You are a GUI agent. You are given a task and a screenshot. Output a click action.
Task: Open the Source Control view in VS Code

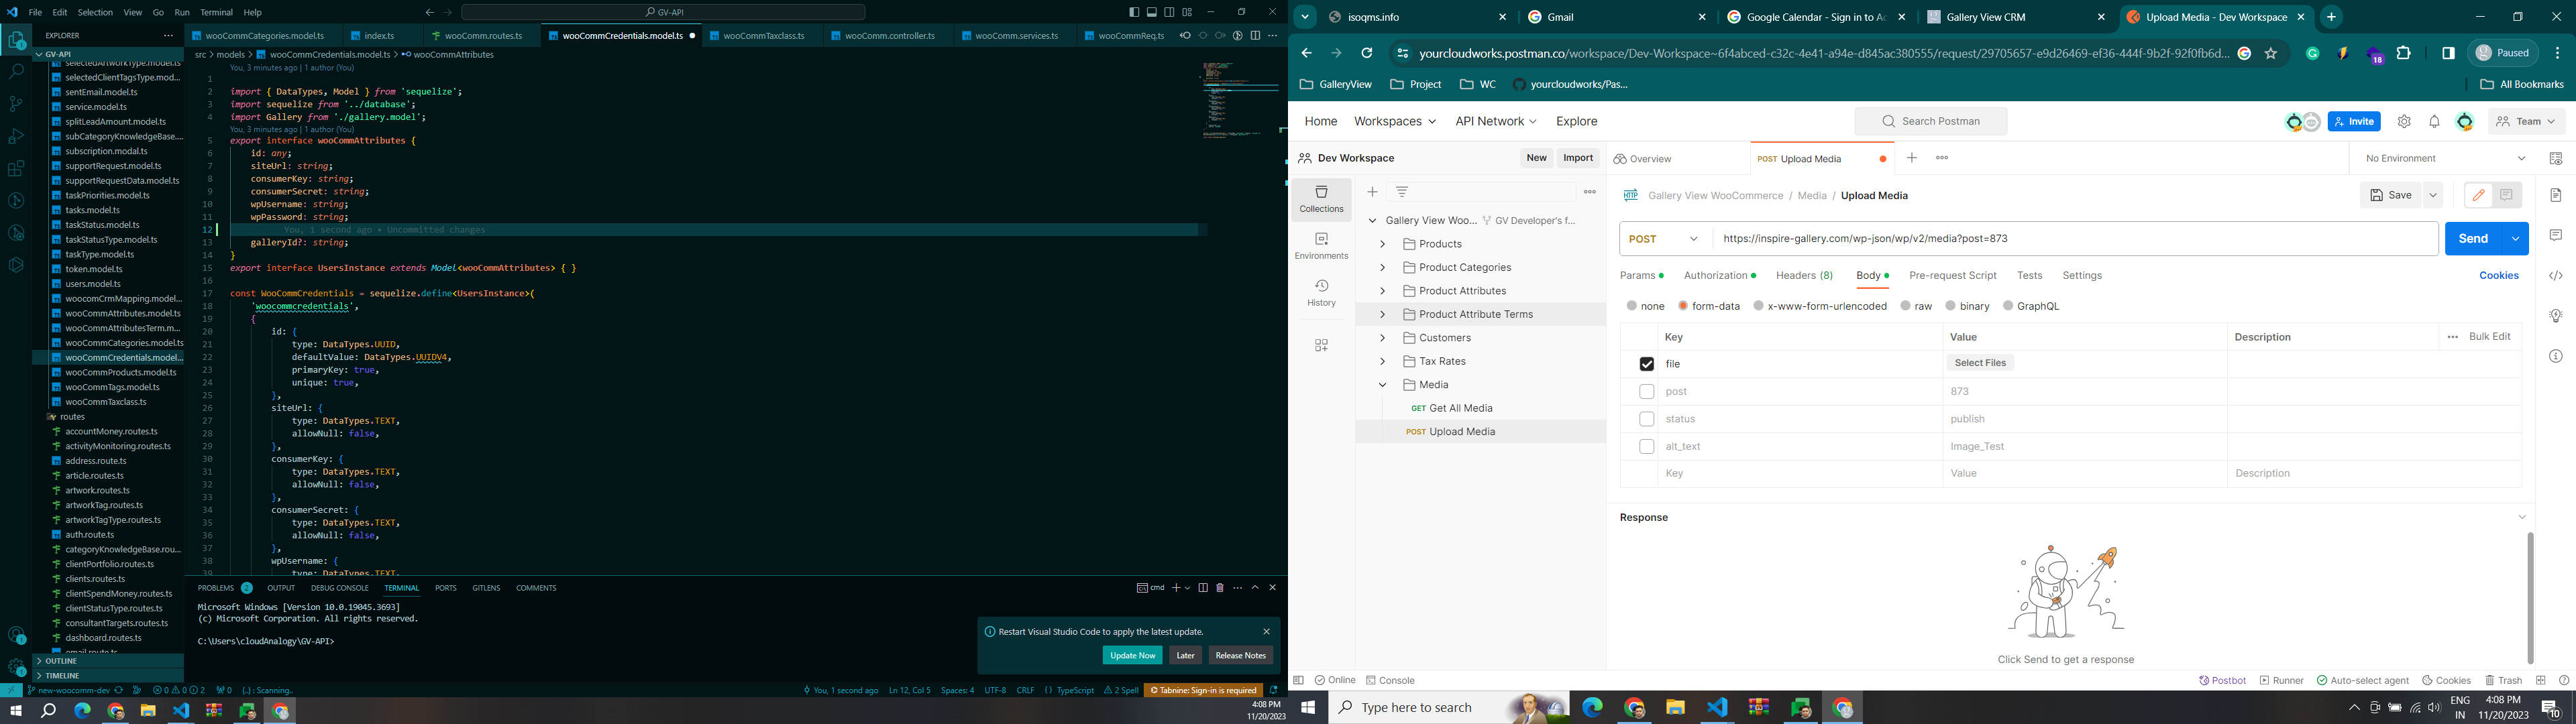pos(16,104)
